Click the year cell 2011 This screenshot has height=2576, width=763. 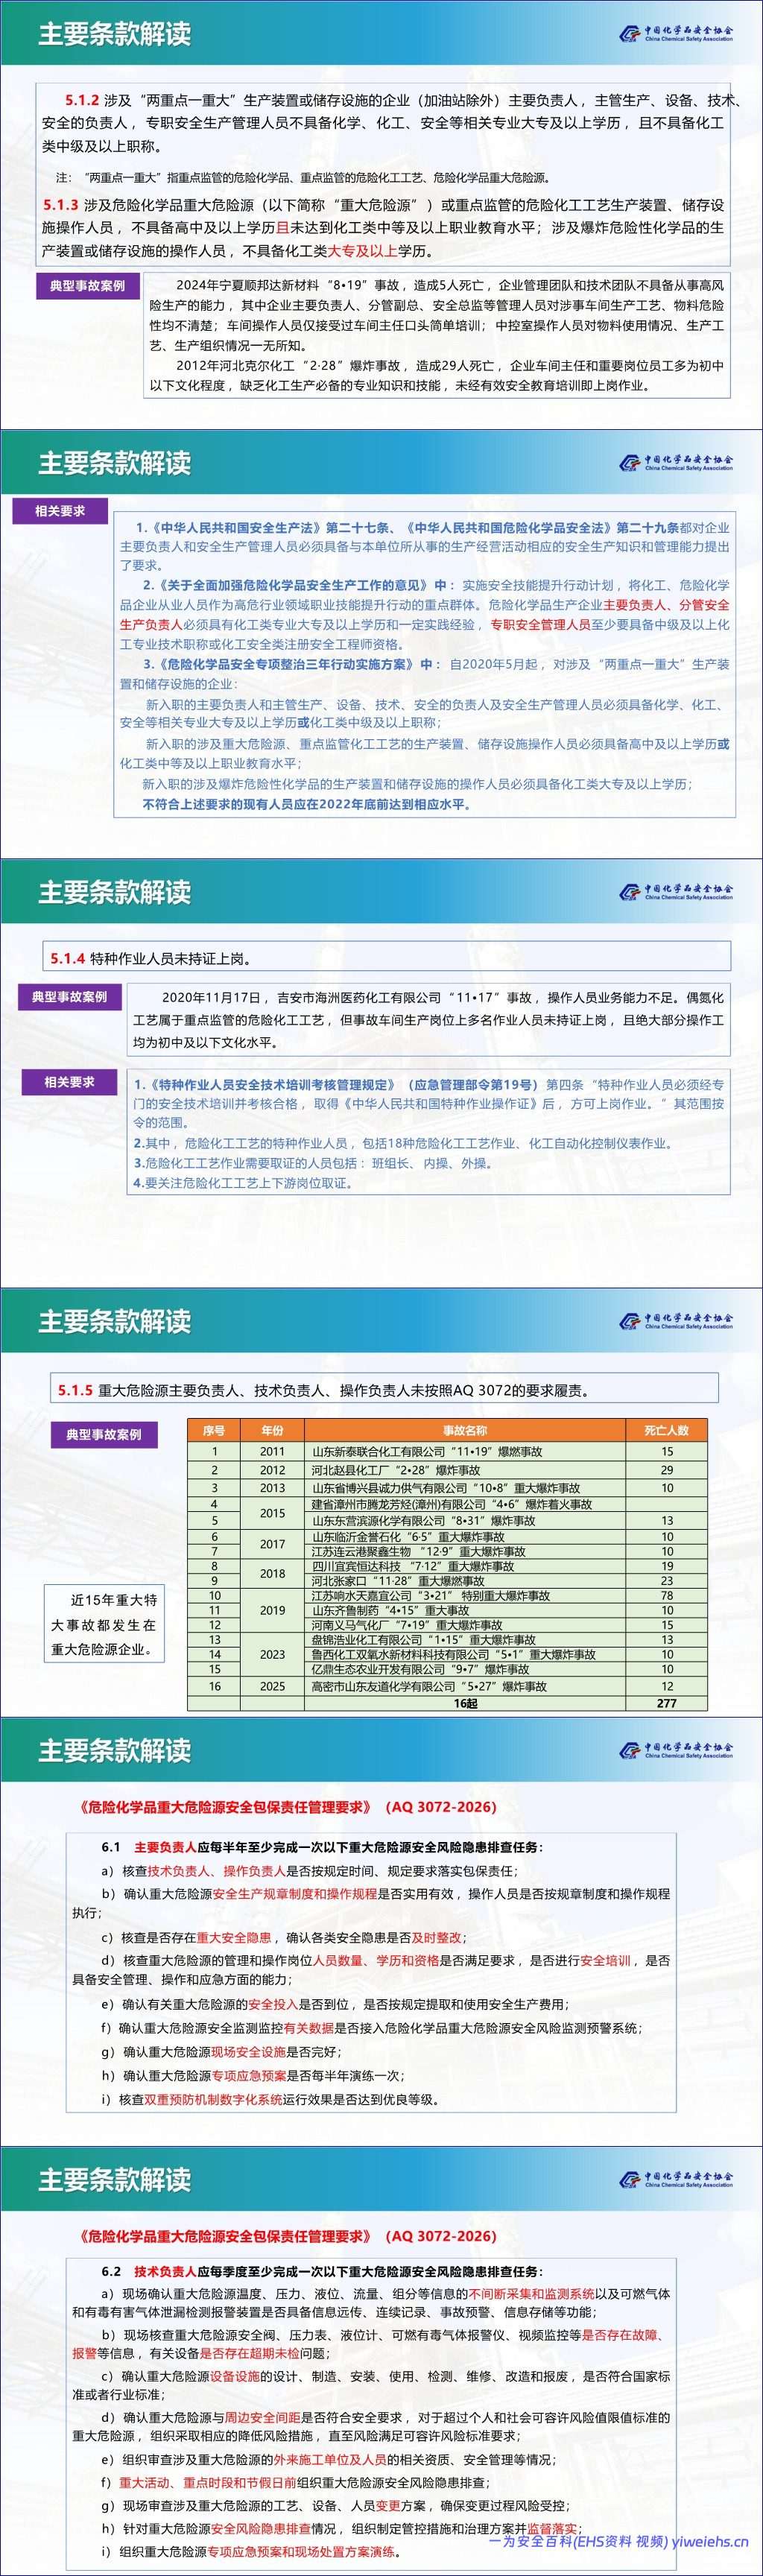[272, 1451]
